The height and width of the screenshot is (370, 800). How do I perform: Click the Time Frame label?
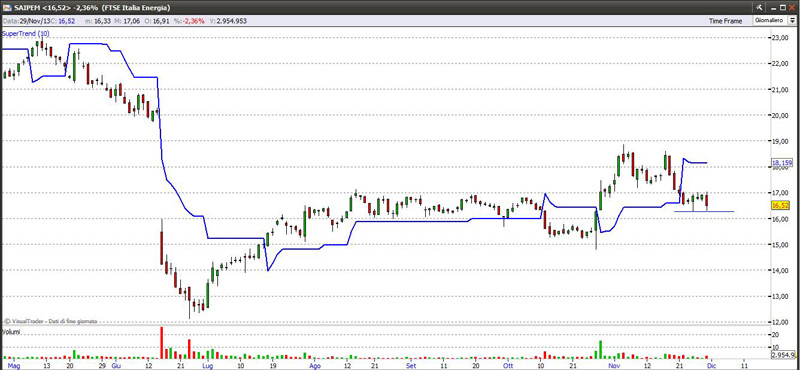tap(725, 21)
